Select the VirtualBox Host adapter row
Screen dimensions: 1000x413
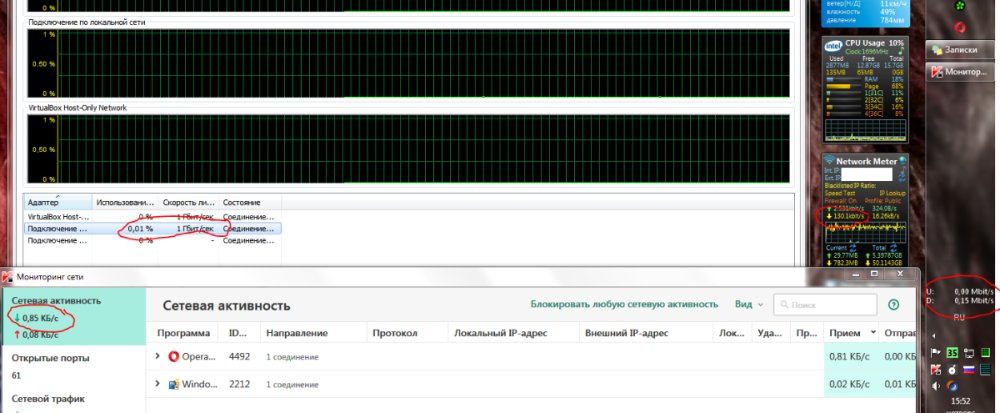click(153, 217)
